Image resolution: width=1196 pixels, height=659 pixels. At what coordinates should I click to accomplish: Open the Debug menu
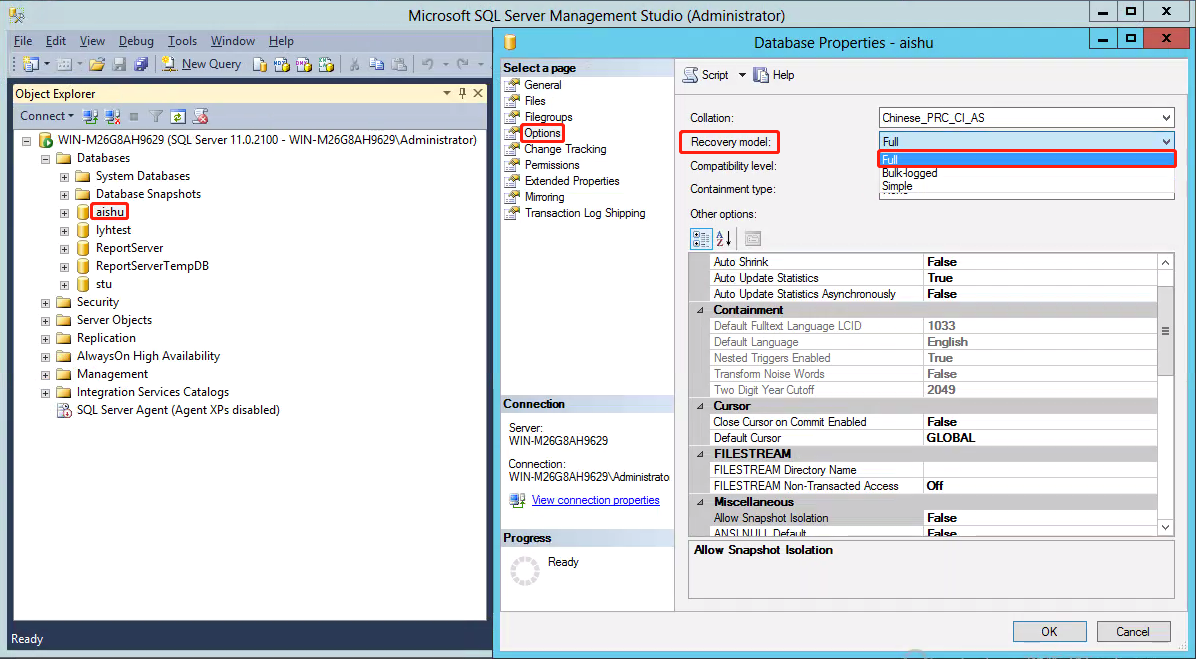coord(137,41)
